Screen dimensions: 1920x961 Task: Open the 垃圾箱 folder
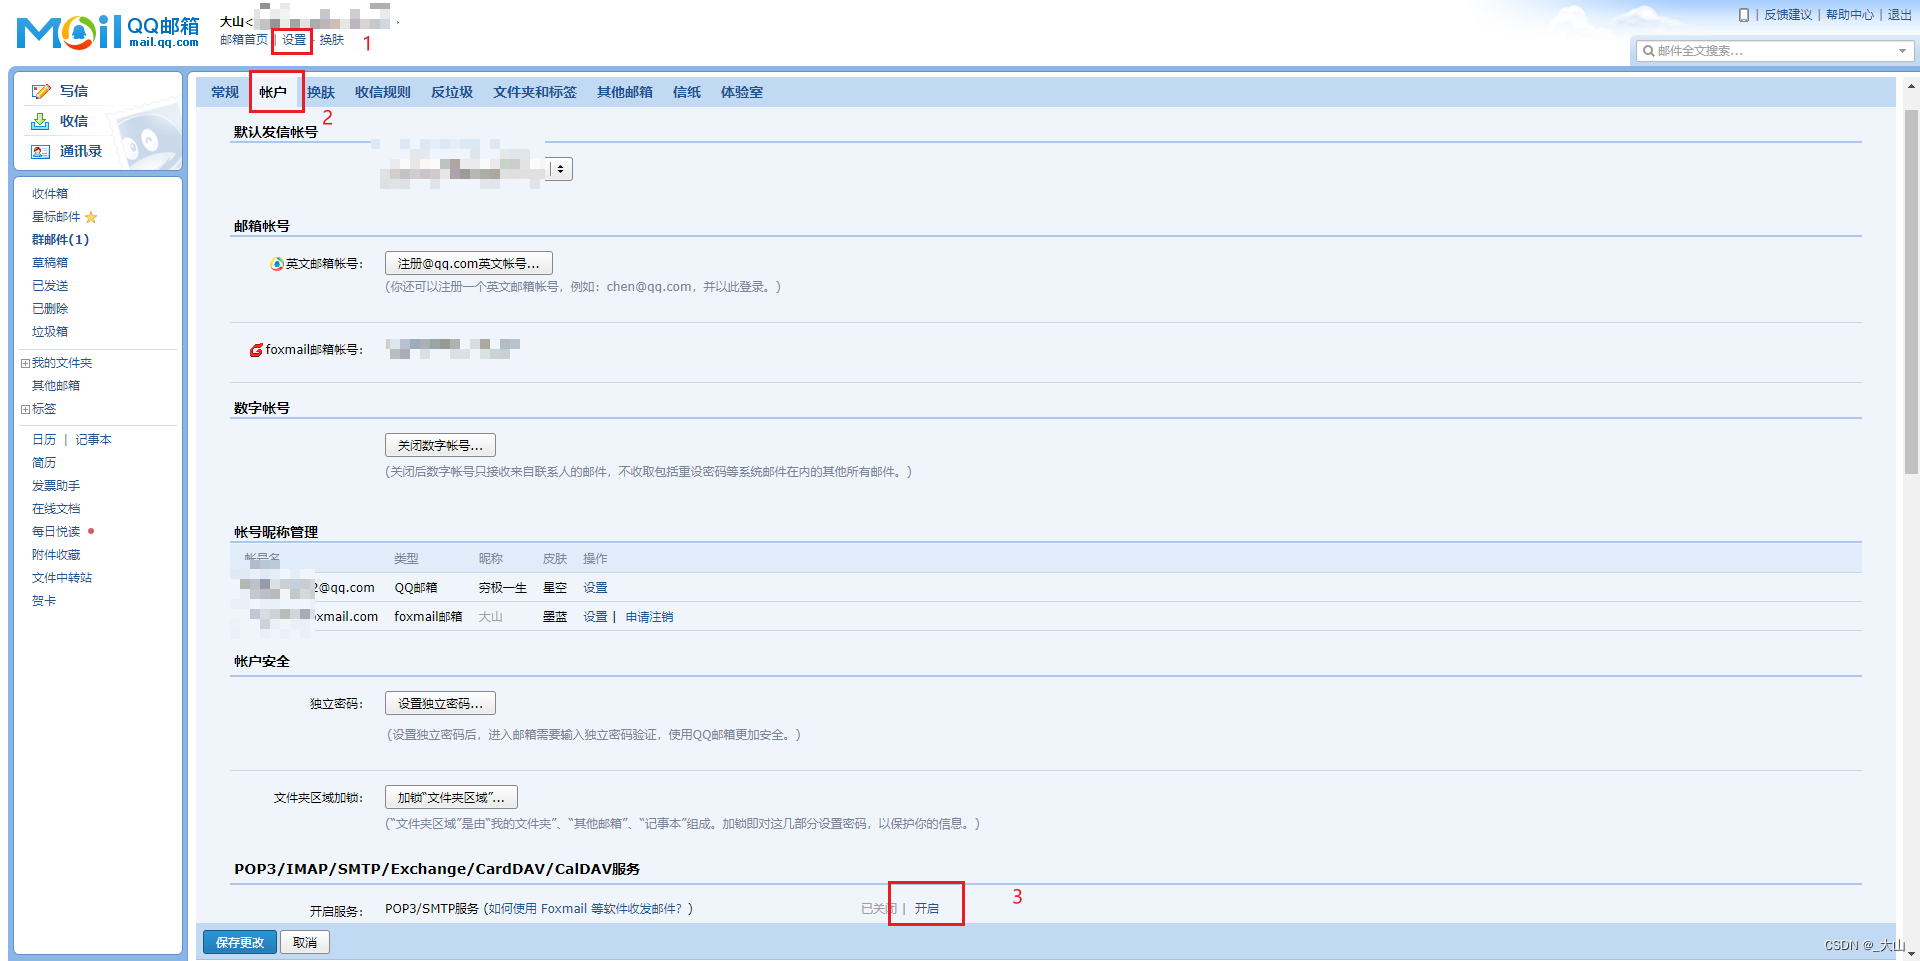point(50,332)
